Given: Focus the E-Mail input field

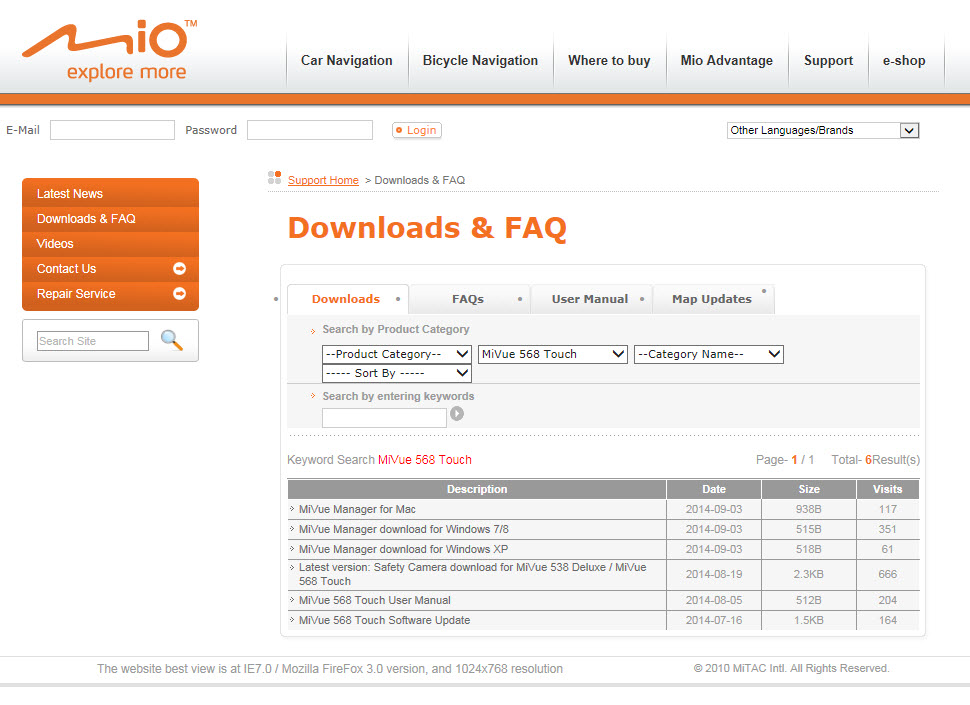Looking at the screenshot, I should [x=113, y=130].
